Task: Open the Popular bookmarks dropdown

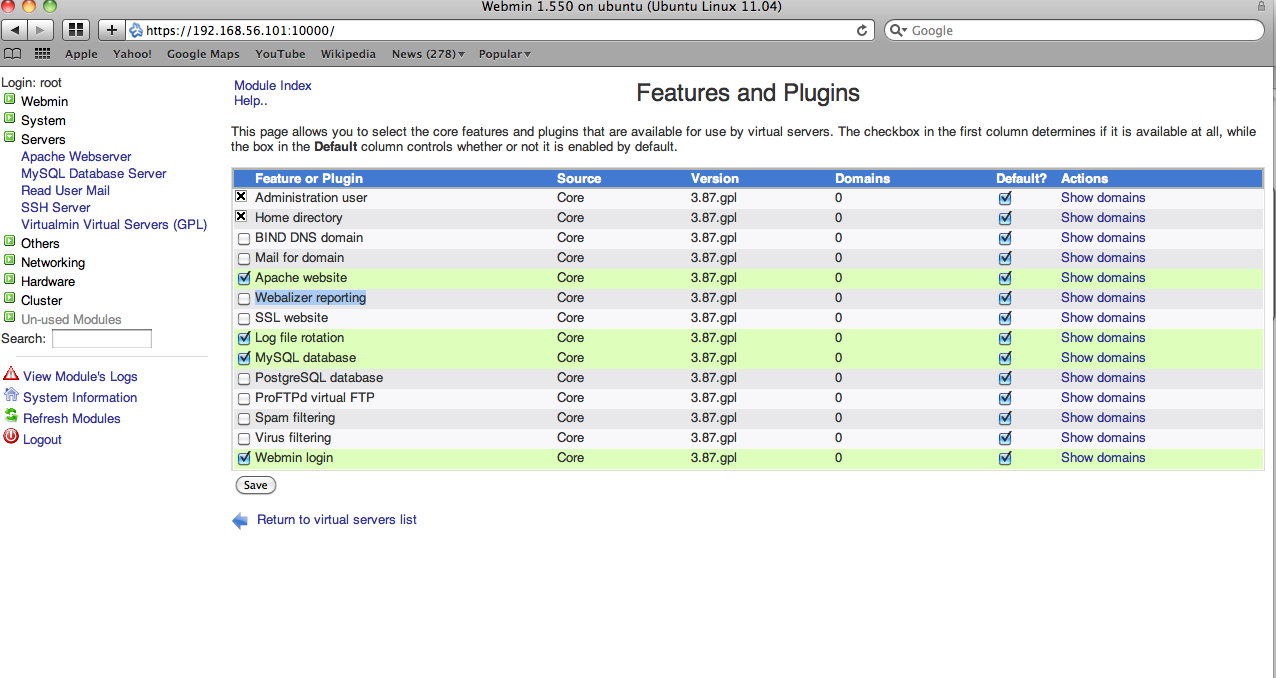Action: [x=504, y=54]
